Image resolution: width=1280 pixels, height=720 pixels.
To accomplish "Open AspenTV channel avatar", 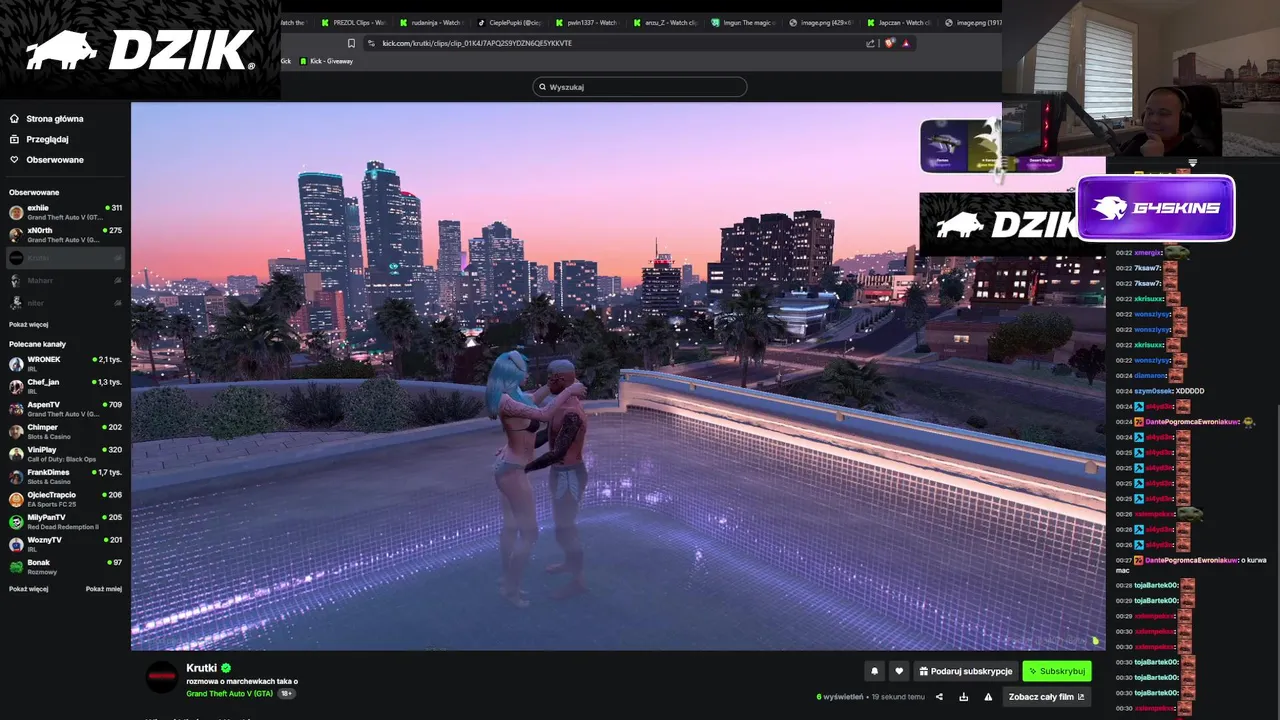I will pyautogui.click(x=16, y=409).
